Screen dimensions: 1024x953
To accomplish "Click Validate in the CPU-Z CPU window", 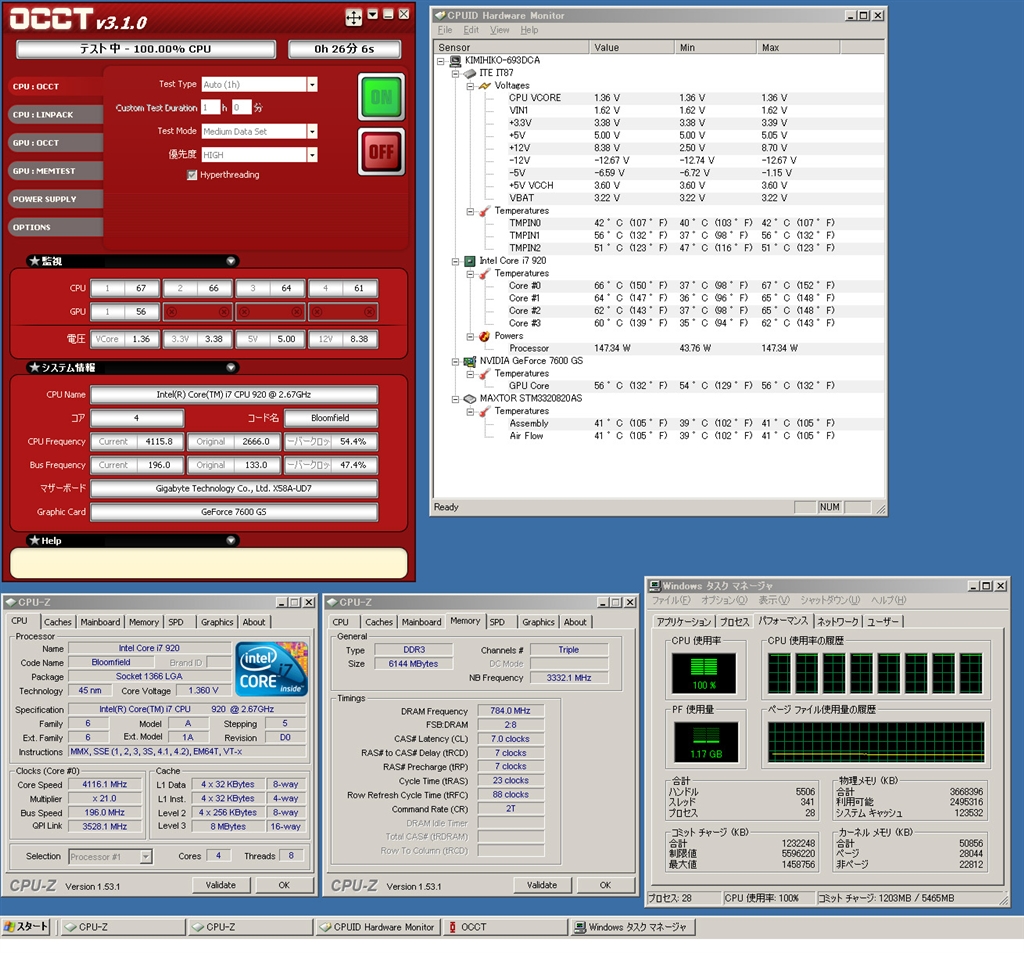I will (221, 885).
